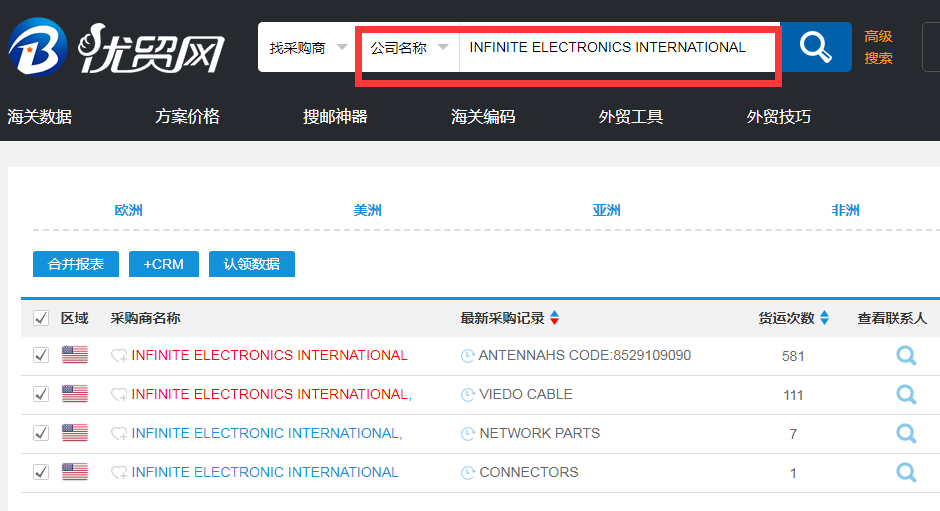940x511 pixels.
Task: Click VIEDO CABLE record text
Action: [526, 394]
